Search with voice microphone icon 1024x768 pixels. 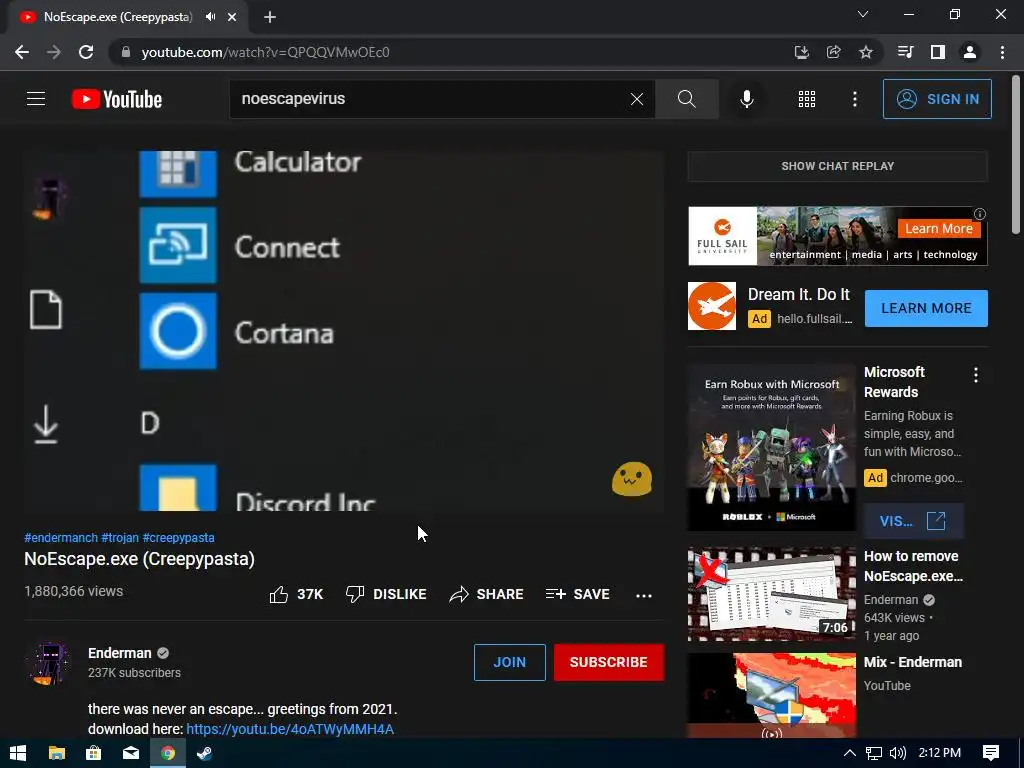point(746,99)
